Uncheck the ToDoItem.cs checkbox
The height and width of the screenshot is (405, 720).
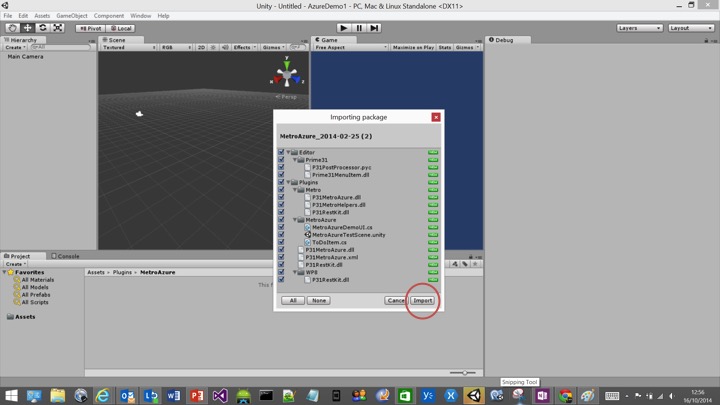pyautogui.click(x=281, y=242)
